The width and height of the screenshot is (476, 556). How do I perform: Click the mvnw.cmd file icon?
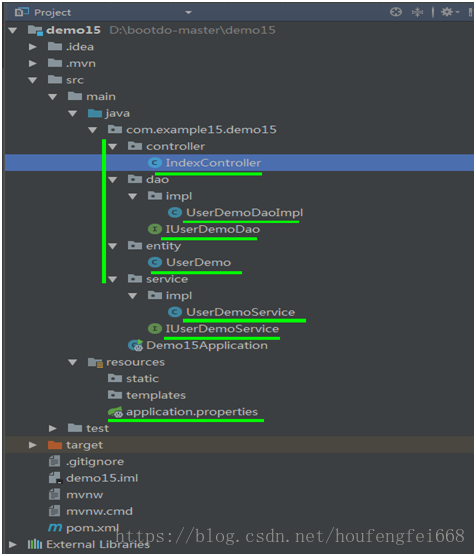[x=55, y=511]
